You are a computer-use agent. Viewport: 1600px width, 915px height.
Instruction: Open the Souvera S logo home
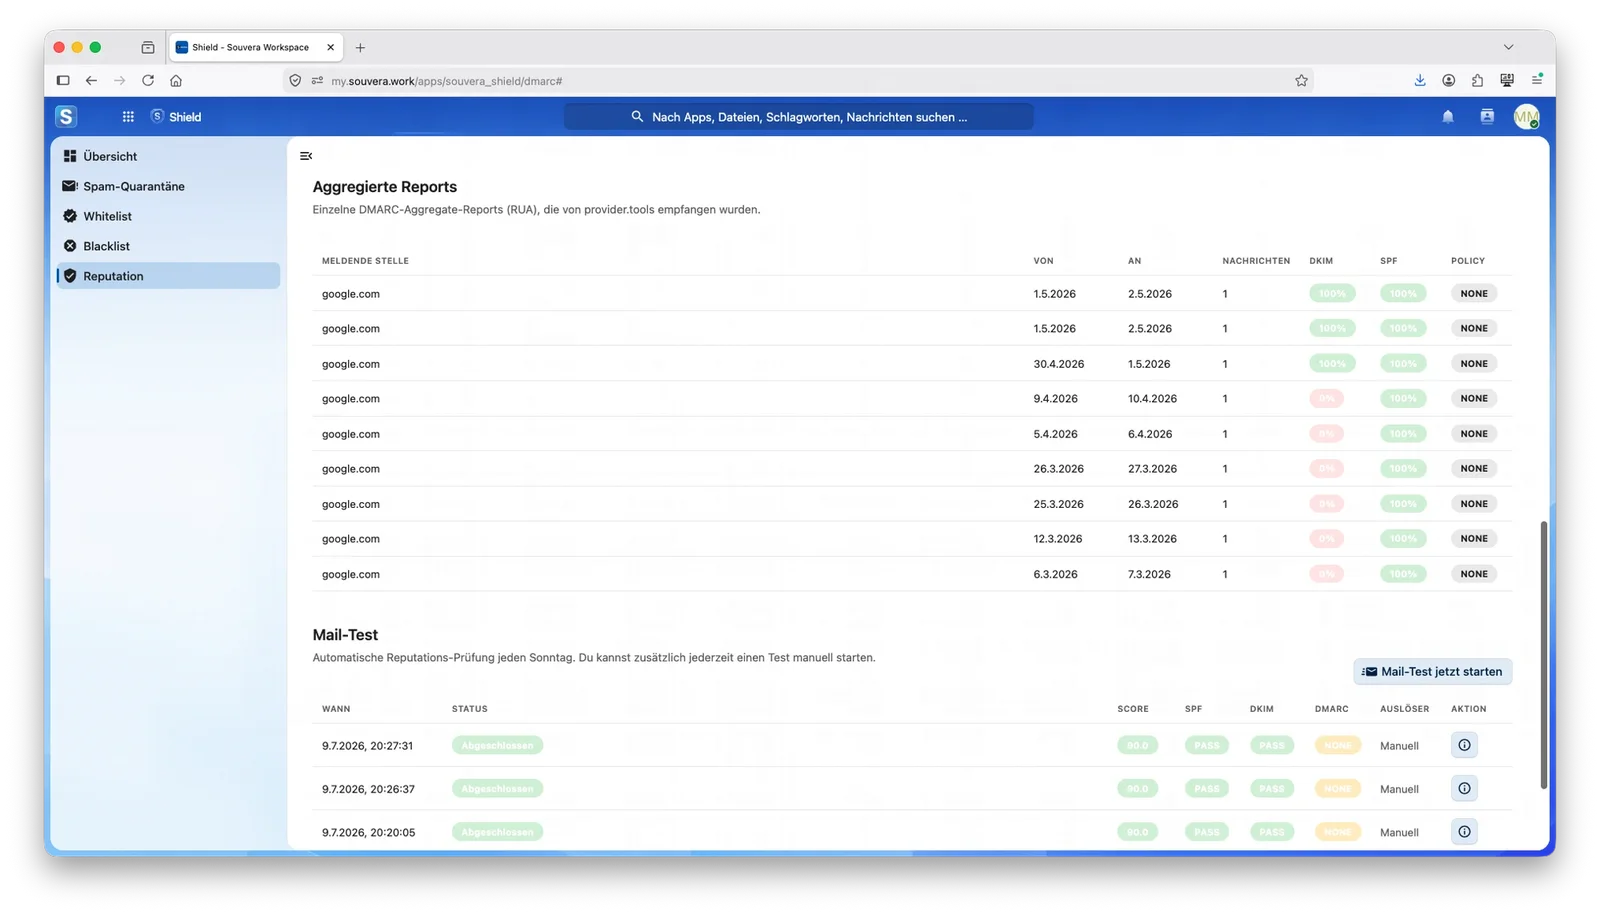coord(66,117)
